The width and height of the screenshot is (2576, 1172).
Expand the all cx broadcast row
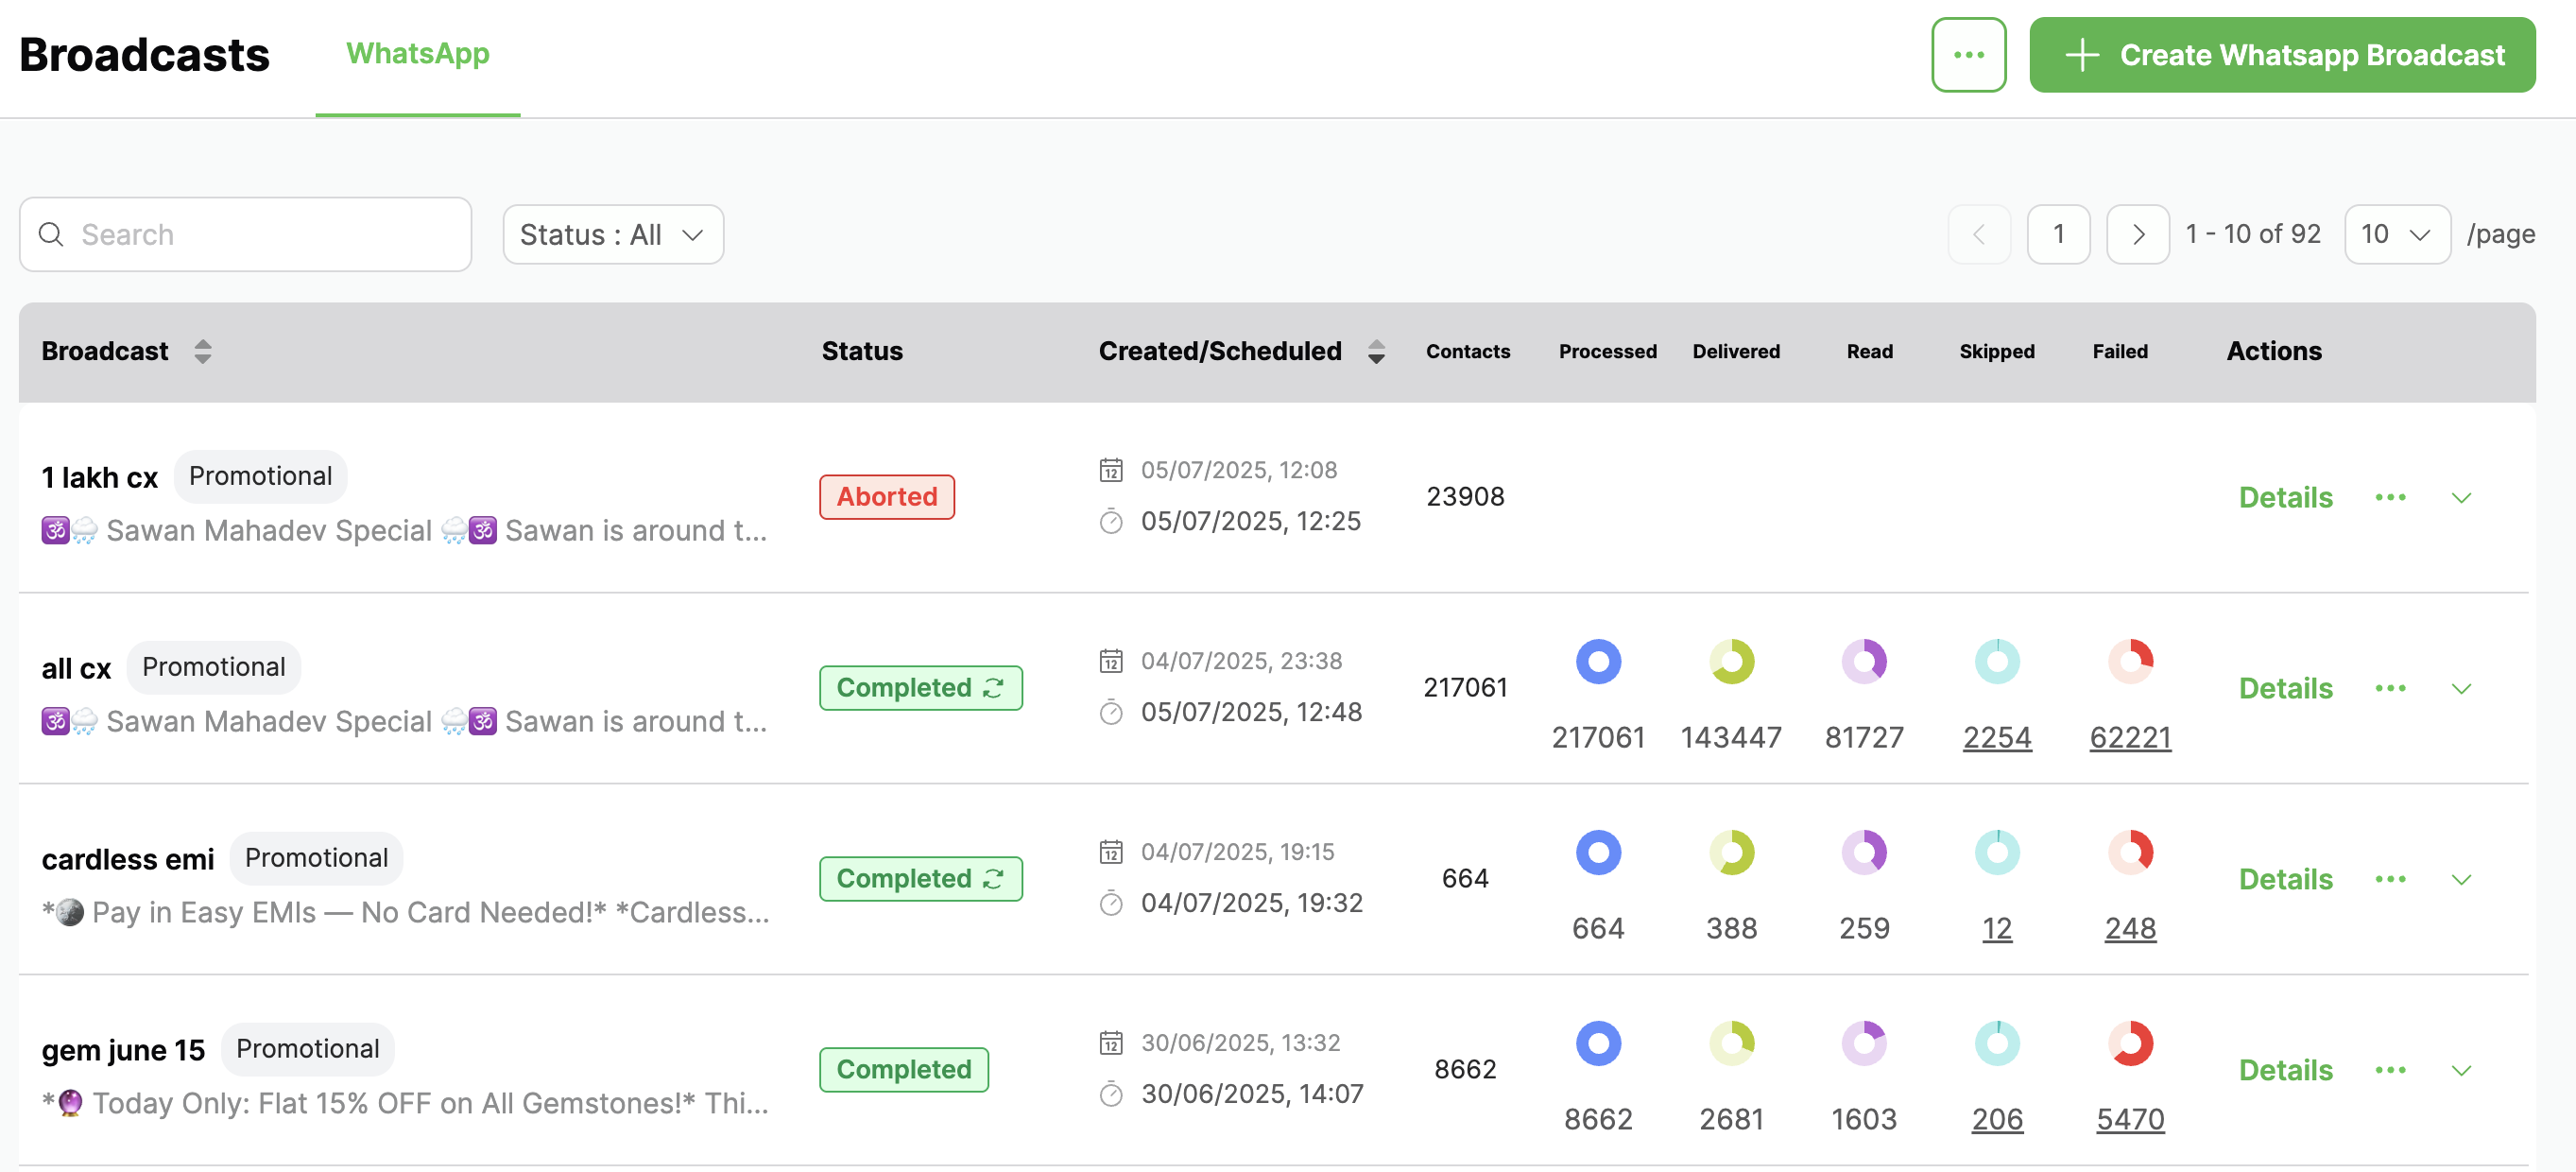point(2461,689)
